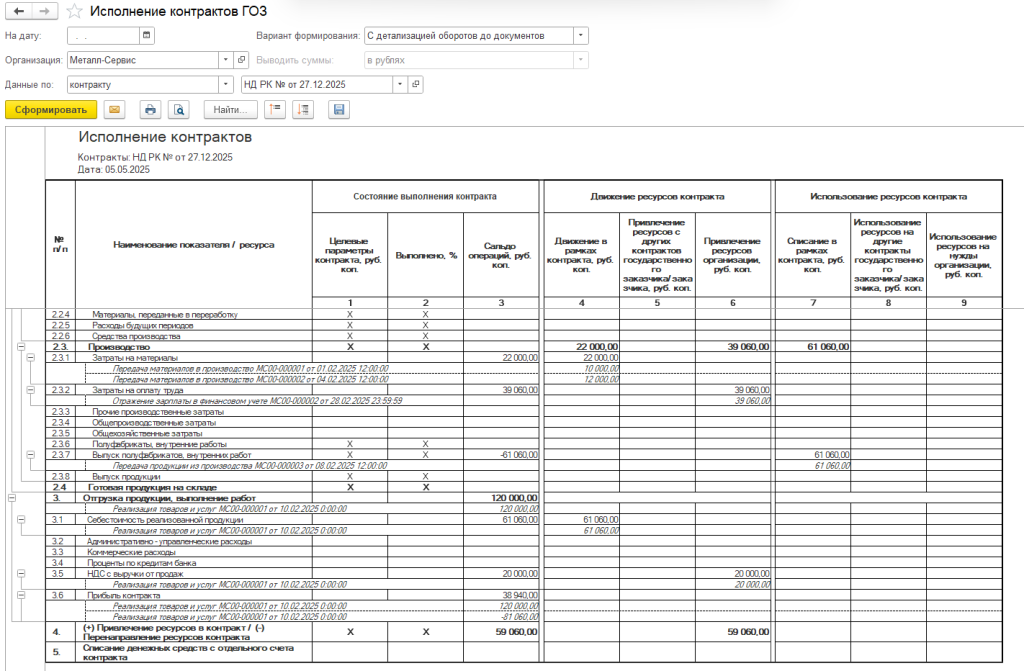Viewport: 1024px width, 671px height.
Task: Select row 'НДС с выручки от продаж'
Action: [135, 574]
